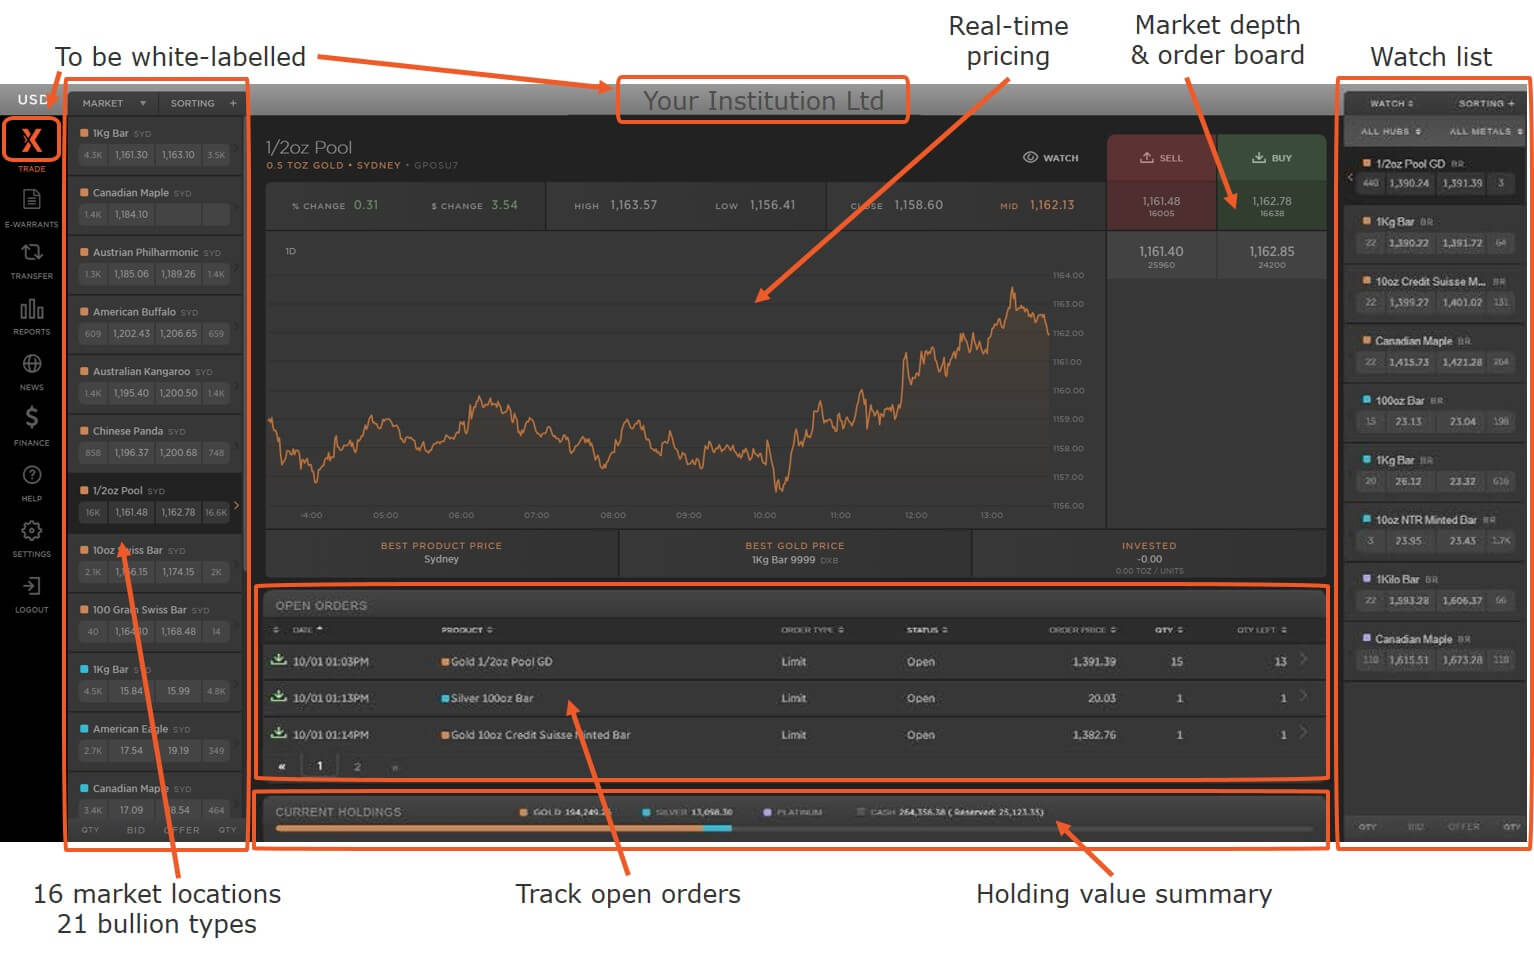Select 1/2oz Pool GD in watch list

coord(1435,174)
